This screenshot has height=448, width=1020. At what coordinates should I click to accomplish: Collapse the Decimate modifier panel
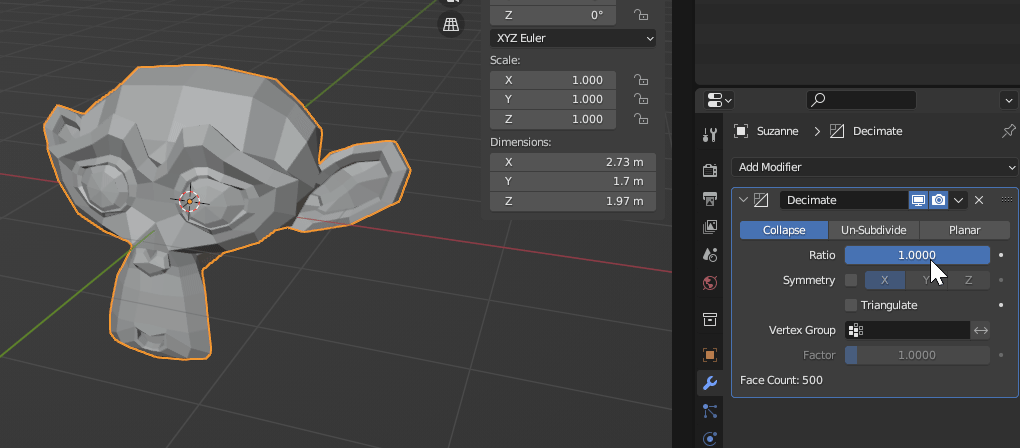pyautogui.click(x=744, y=200)
